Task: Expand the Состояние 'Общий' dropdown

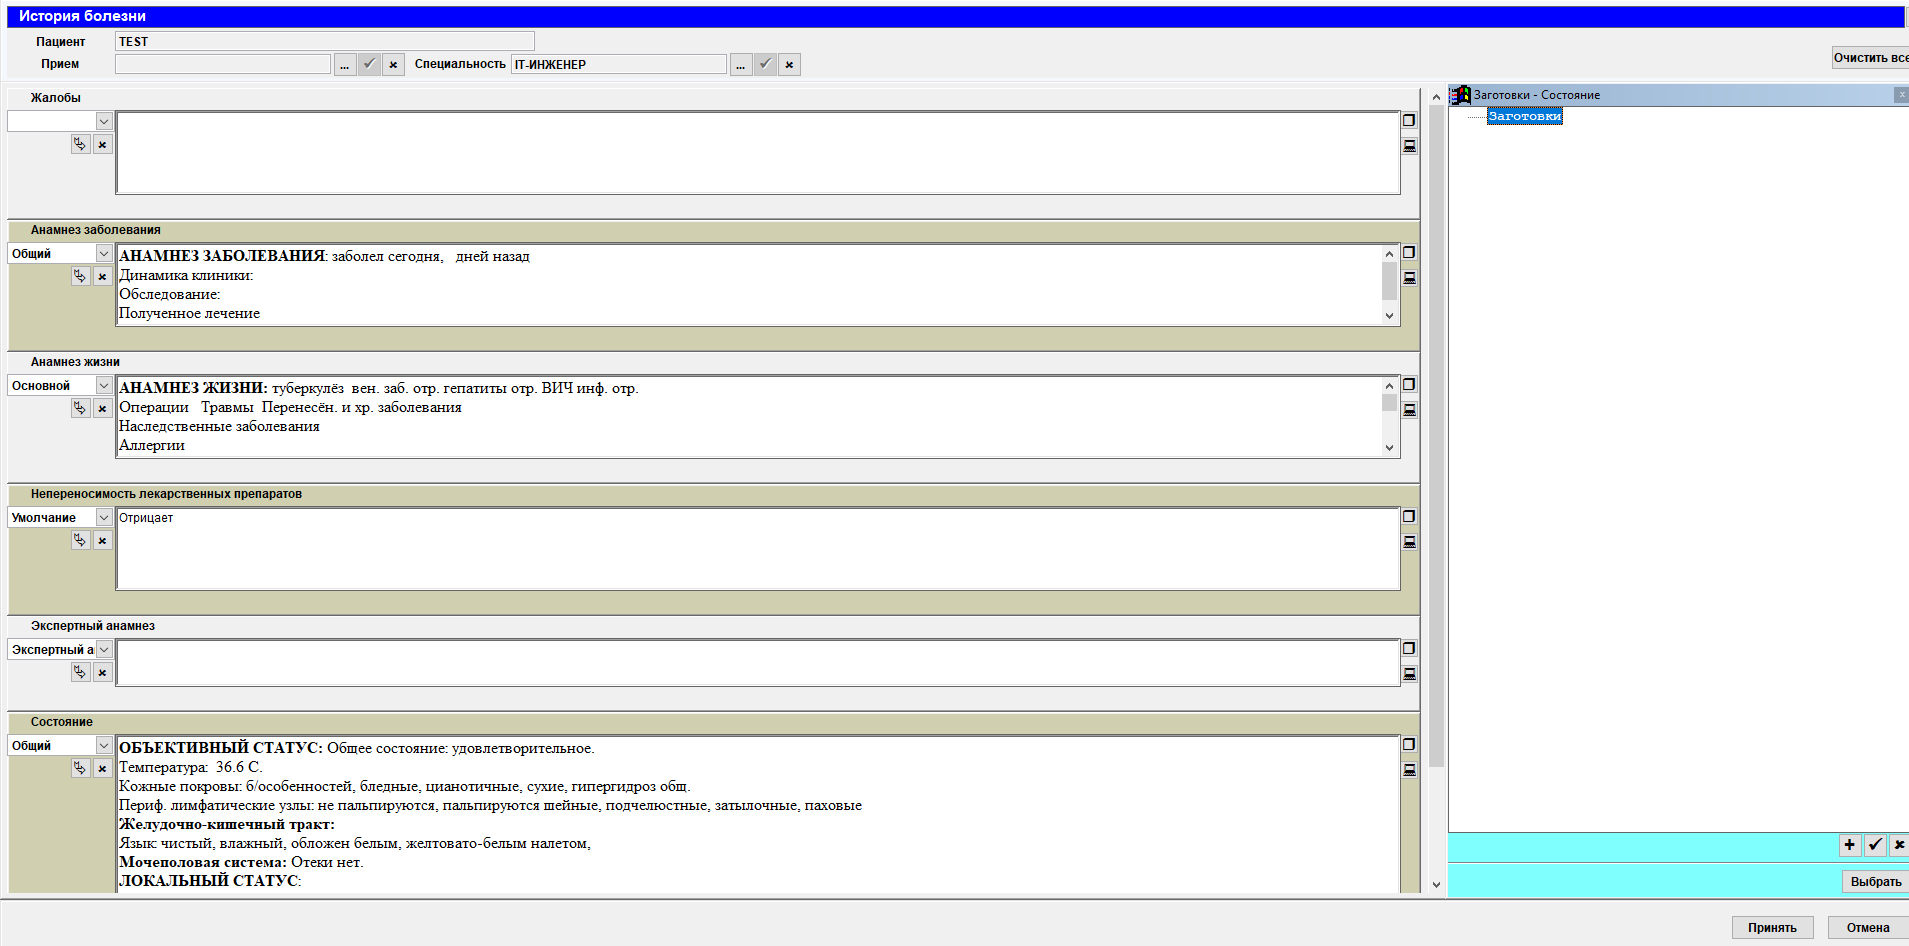Action: (103, 746)
